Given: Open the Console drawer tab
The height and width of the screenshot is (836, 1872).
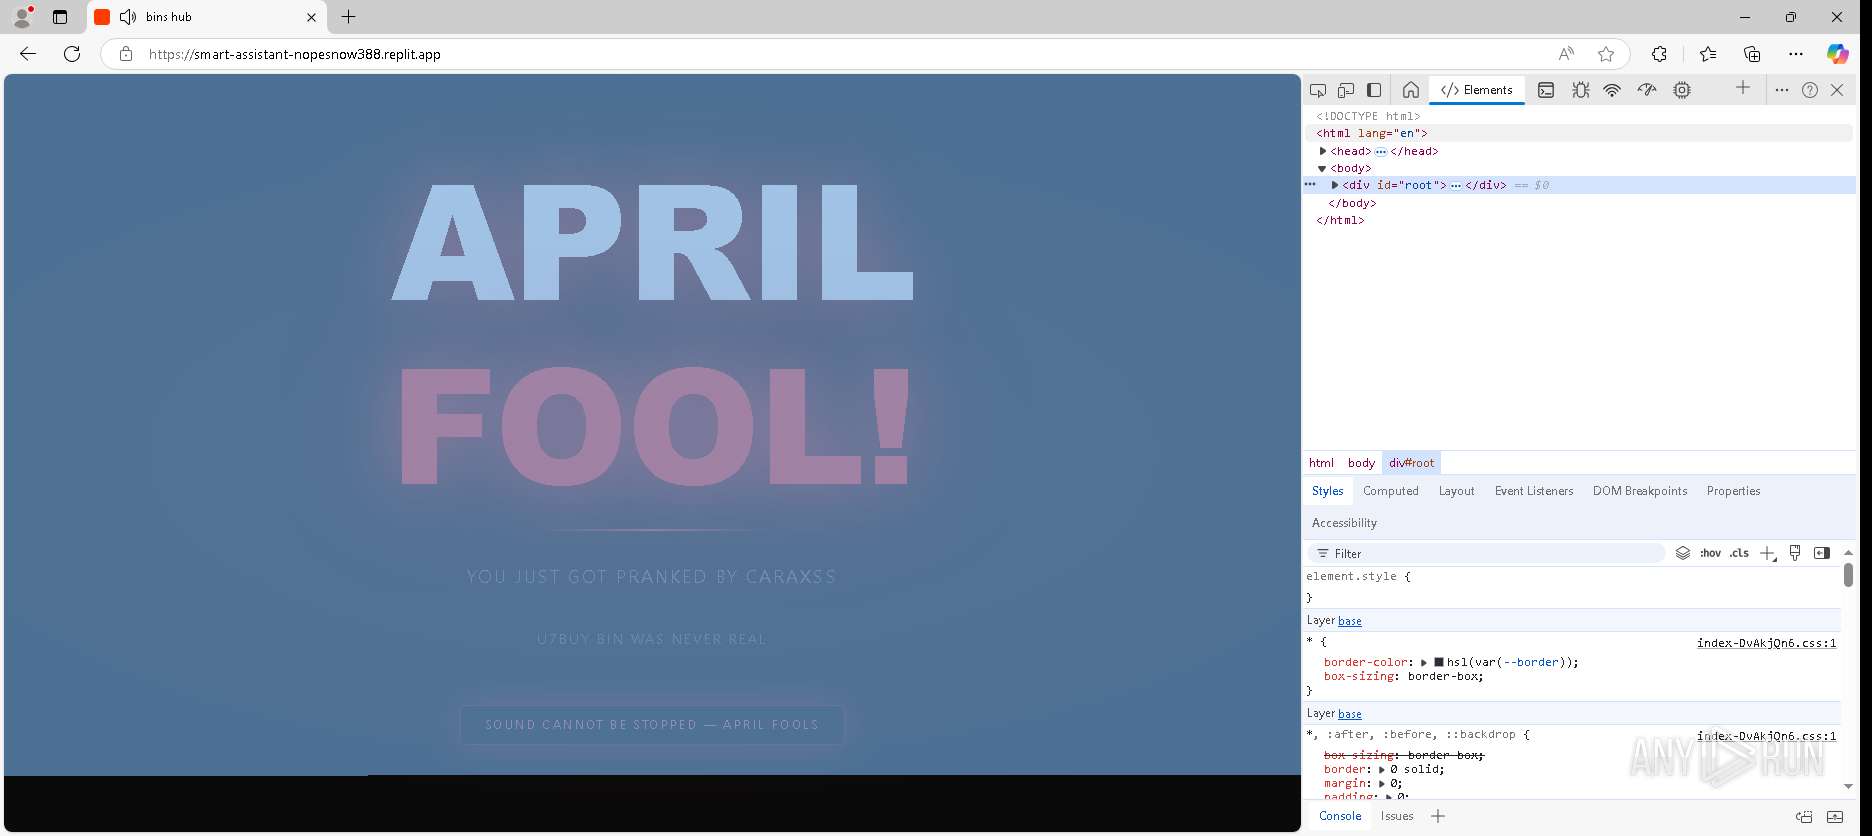Looking at the screenshot, I should pos(1340,816).
